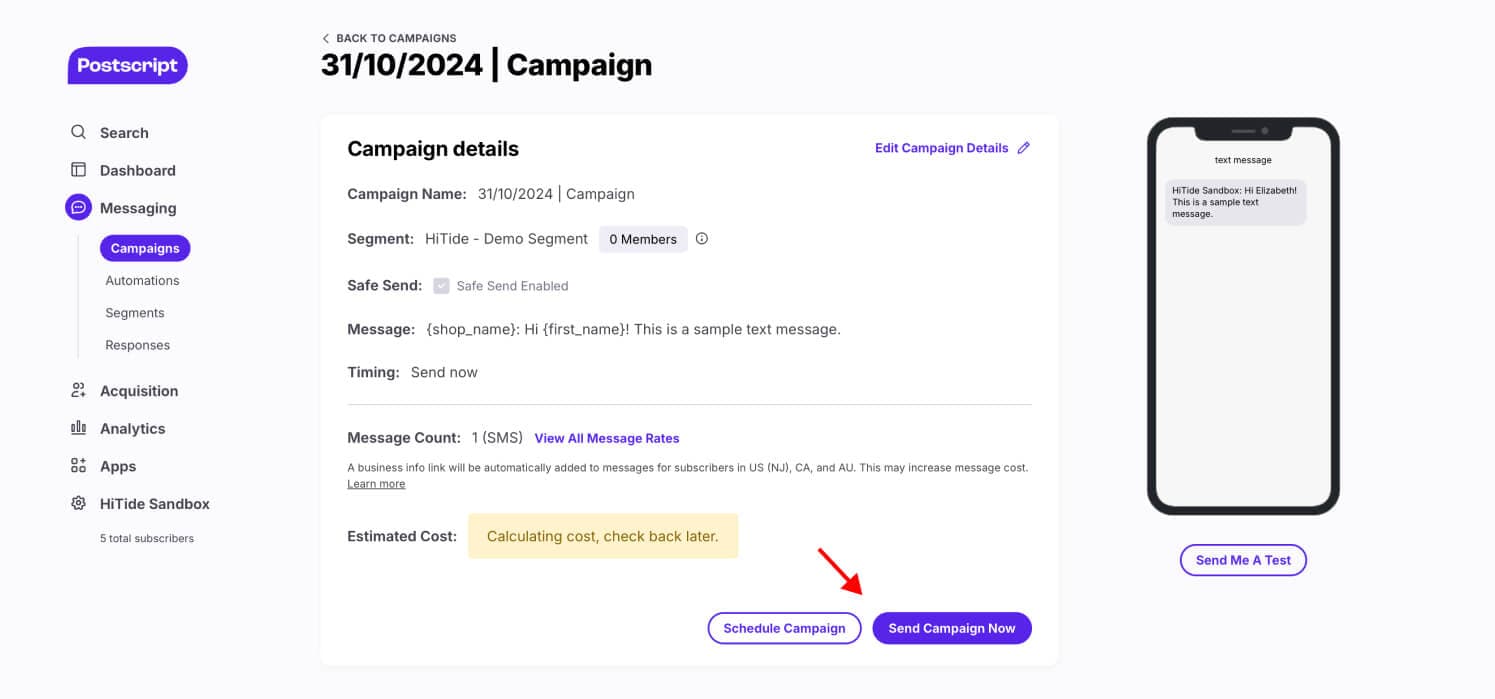This screenshot has height=699, width=1495.
Task: Click the Postscript logo
Action: coord(128,66)
